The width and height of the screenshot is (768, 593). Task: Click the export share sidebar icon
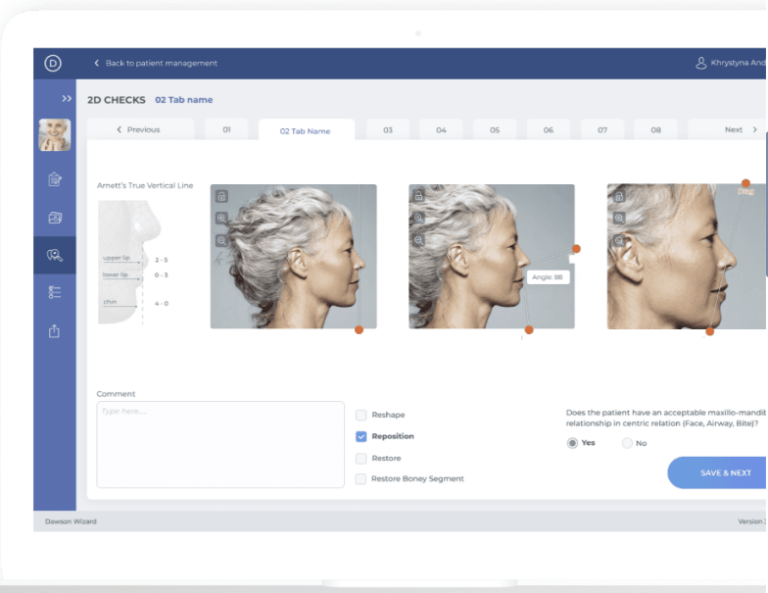coord(54,331)
